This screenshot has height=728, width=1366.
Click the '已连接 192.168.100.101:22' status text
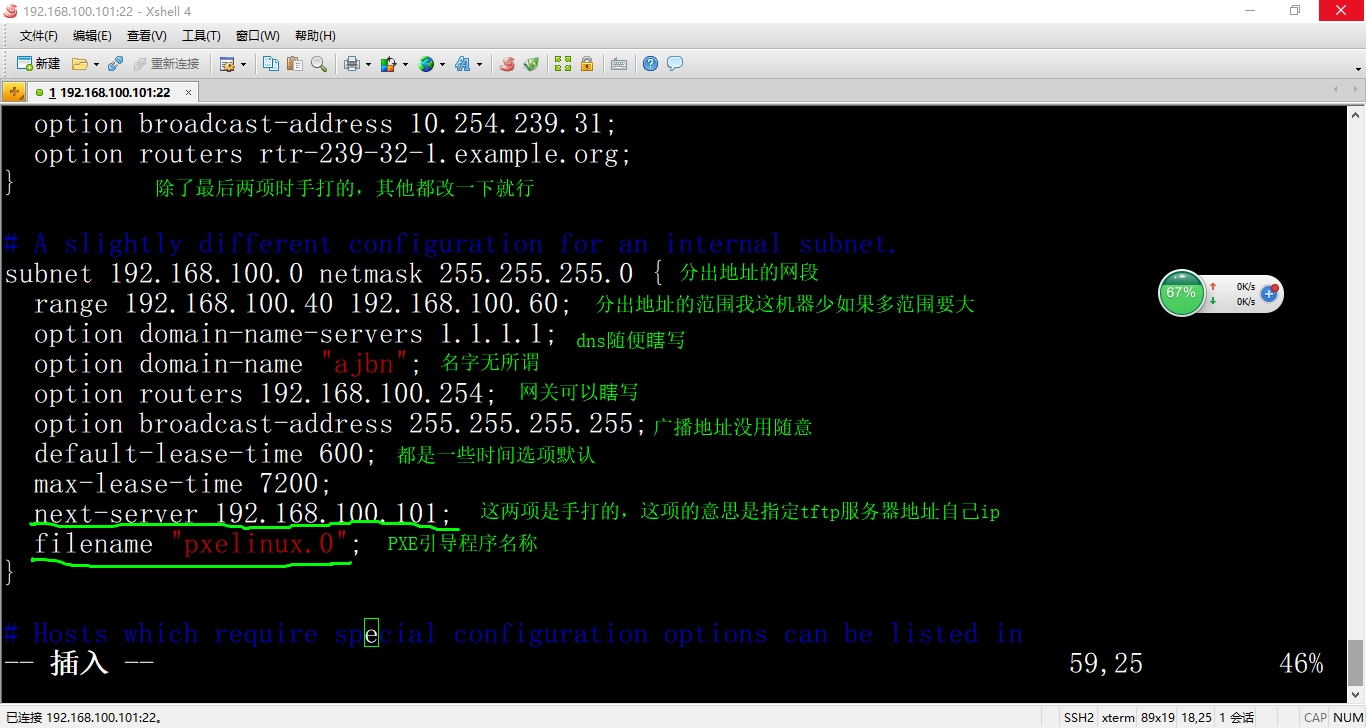(84, 717)
